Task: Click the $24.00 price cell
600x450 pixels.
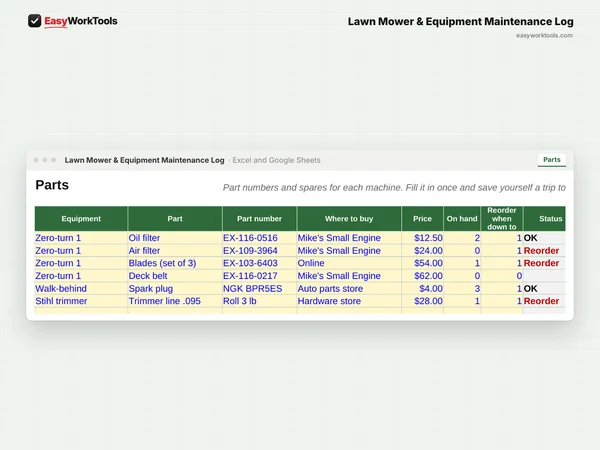Action: click(x=422, y=251)
